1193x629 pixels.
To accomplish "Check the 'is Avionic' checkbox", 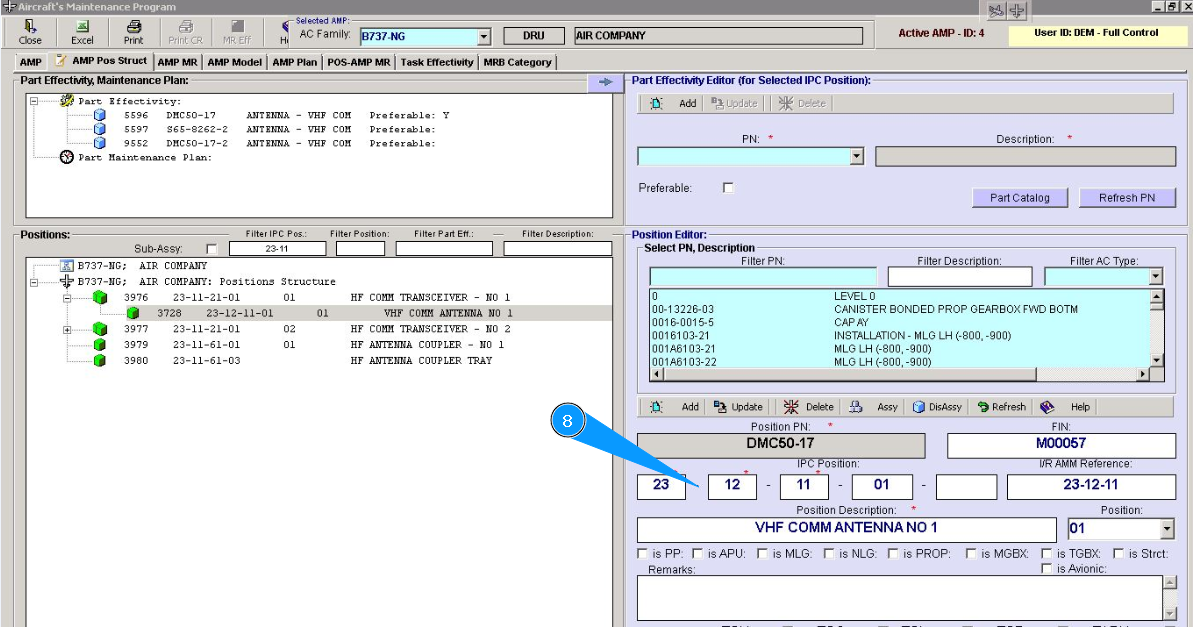I will point(1046,569).
